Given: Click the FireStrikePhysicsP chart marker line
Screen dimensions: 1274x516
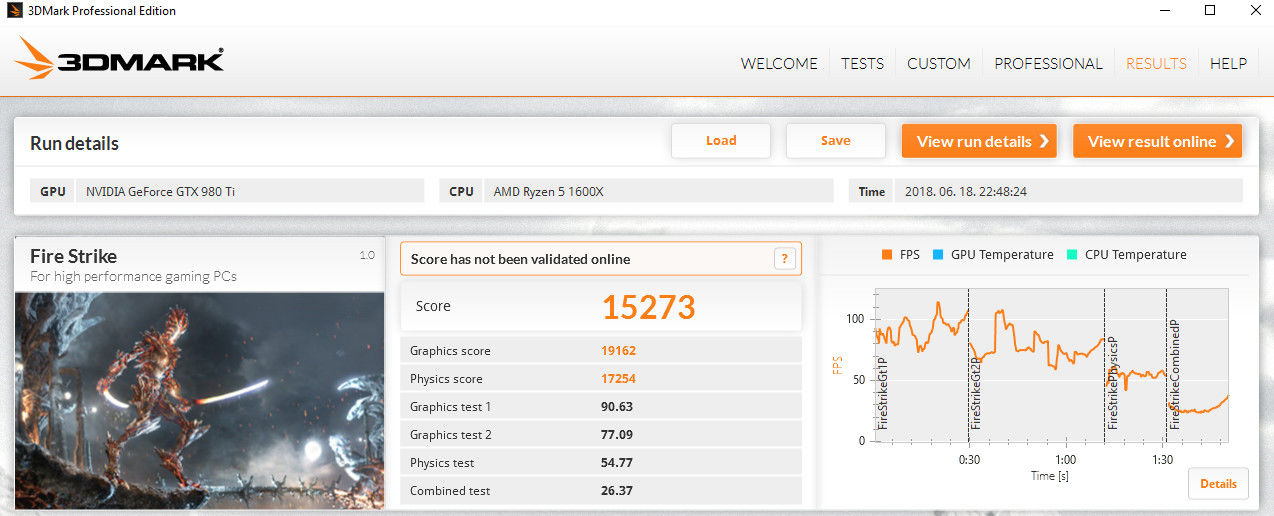Looking at the screenshot, I should tap(1104, 365).
